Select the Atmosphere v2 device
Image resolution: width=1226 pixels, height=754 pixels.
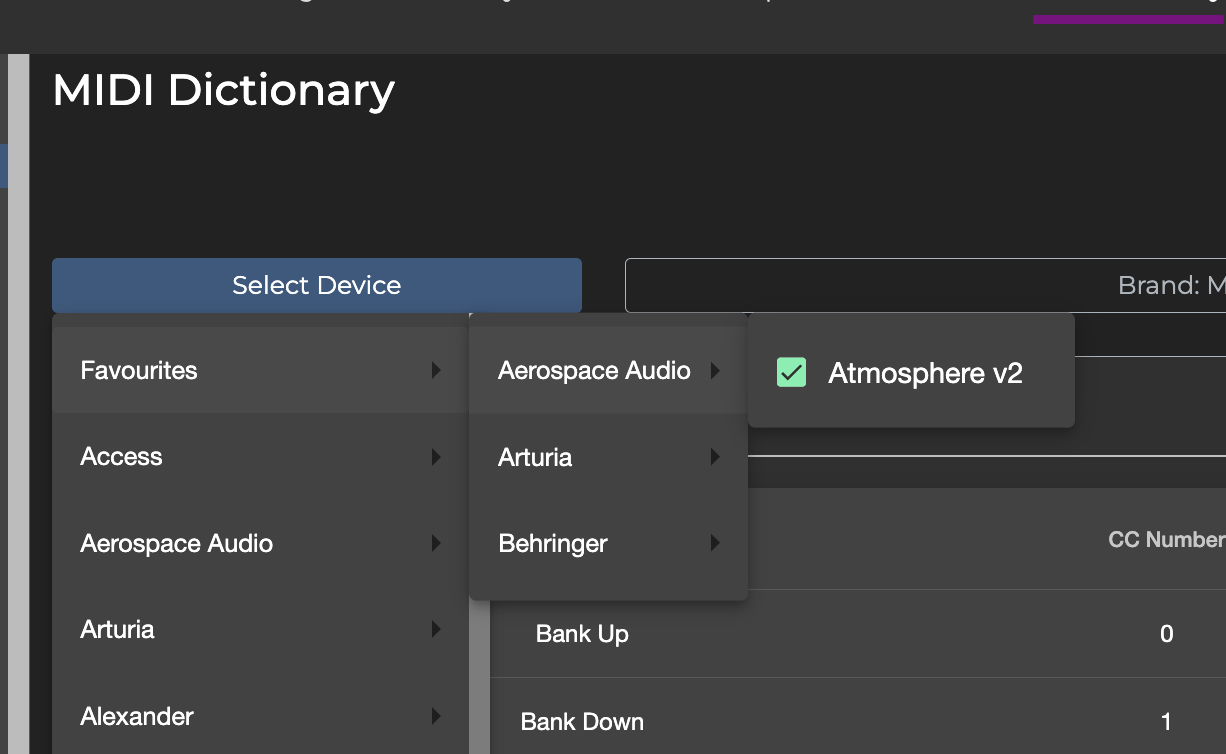[924, 372]
